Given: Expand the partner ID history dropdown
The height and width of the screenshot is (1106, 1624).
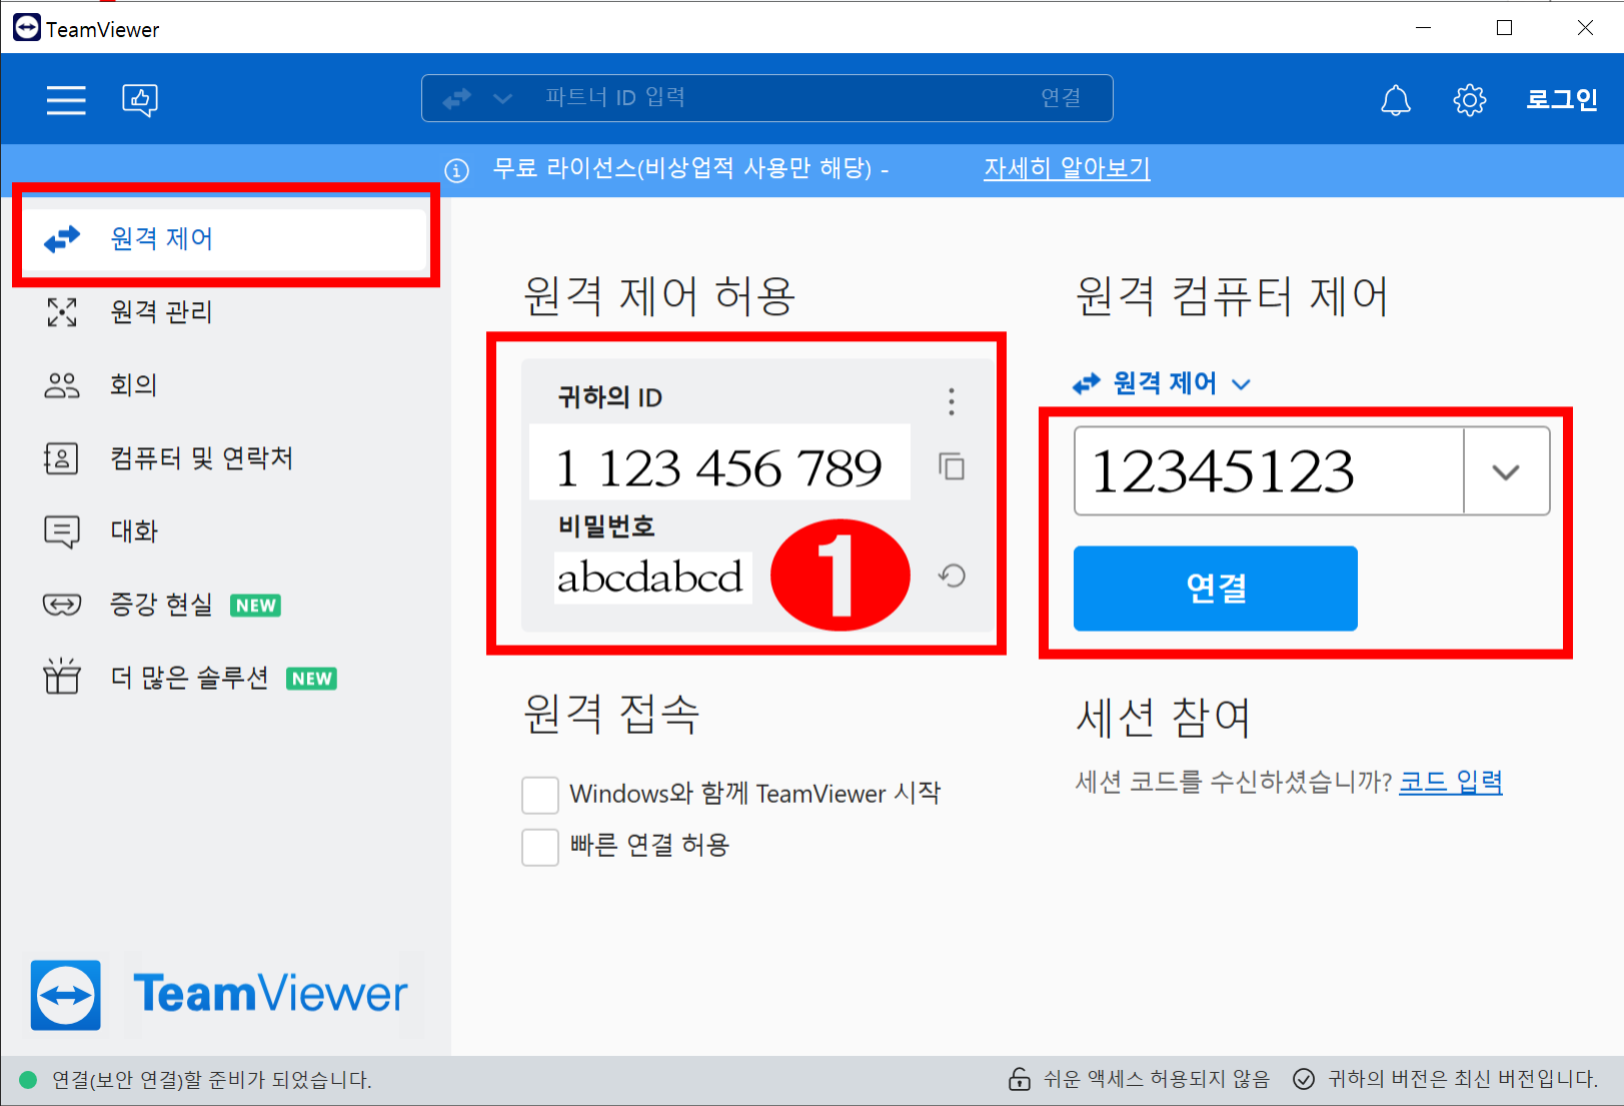Looking at the screenshot, I should point(1506,471).
